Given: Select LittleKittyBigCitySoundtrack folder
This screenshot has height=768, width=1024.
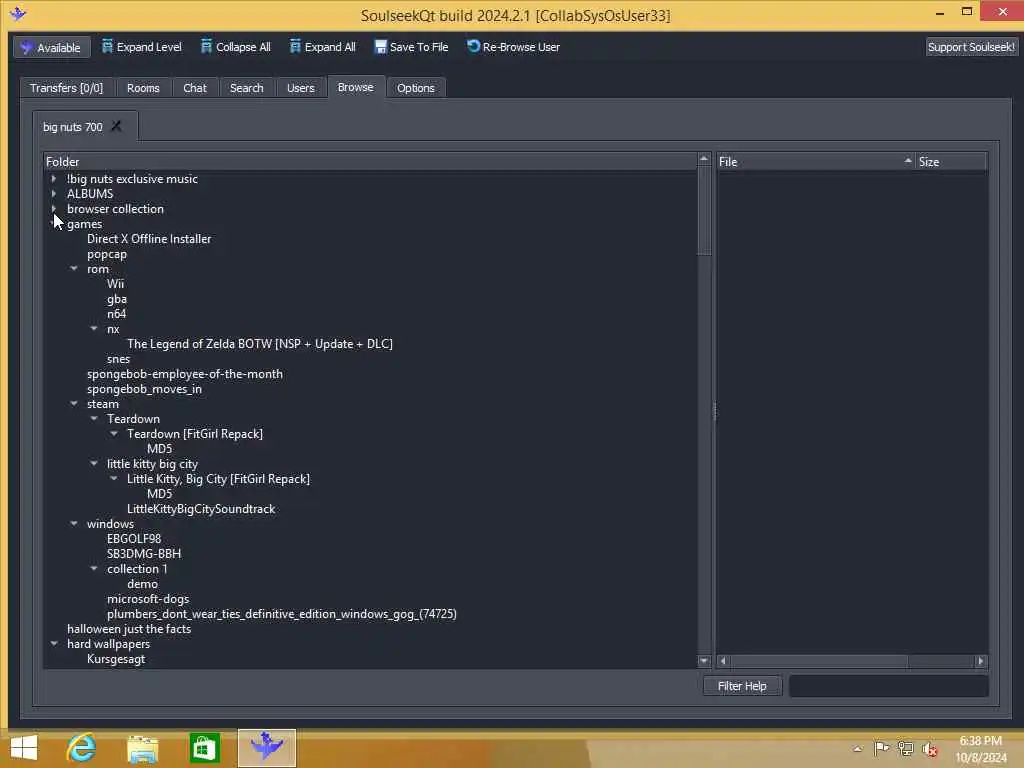Looking at the screenshot, I should coord(201,509).
